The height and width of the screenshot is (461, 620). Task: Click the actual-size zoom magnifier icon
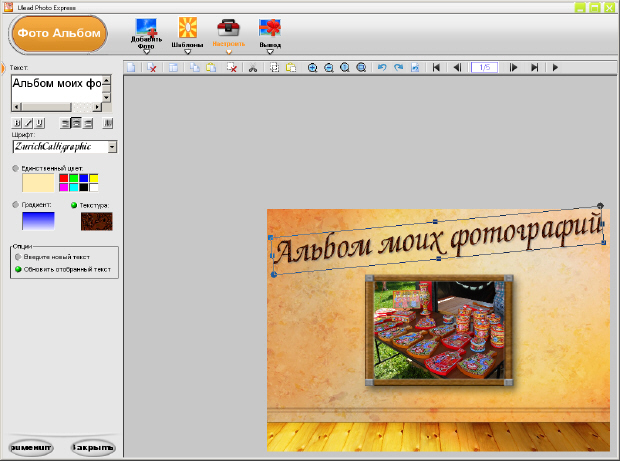pyautogui.click(x=345, y=68)
